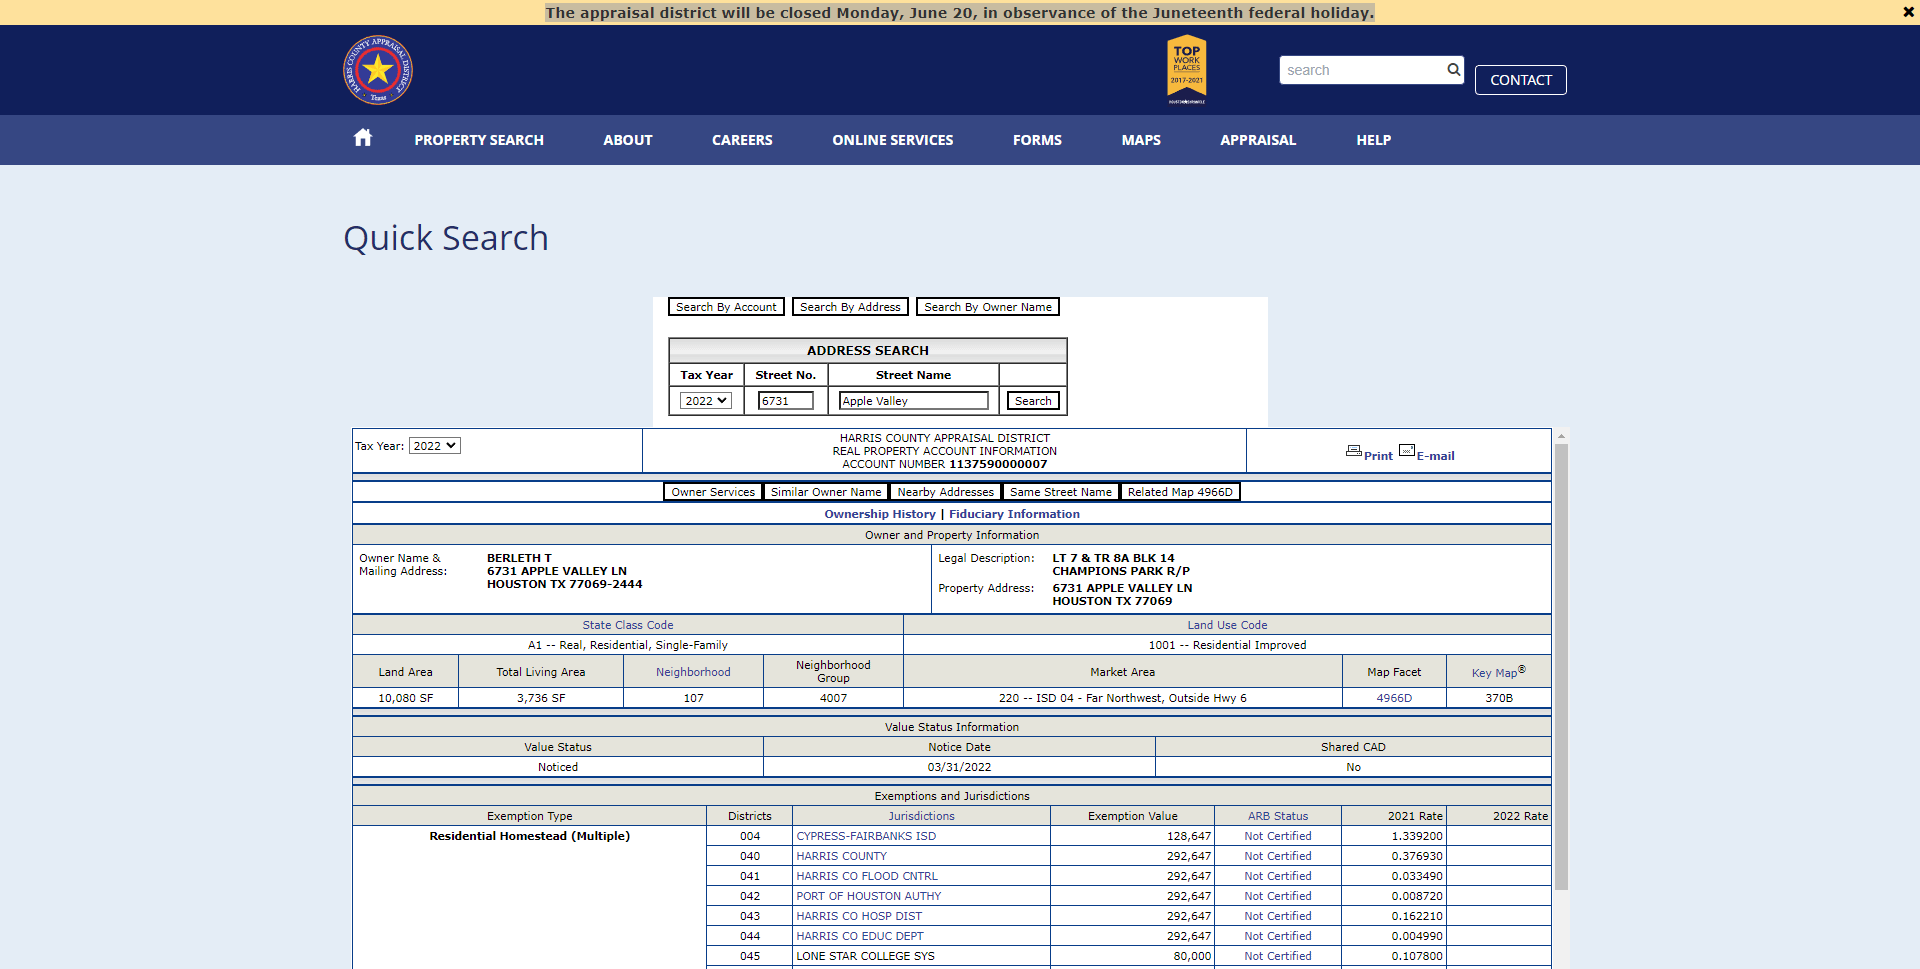
Task: Go to the home icon in navigation bar
Action: coord(363,138)
